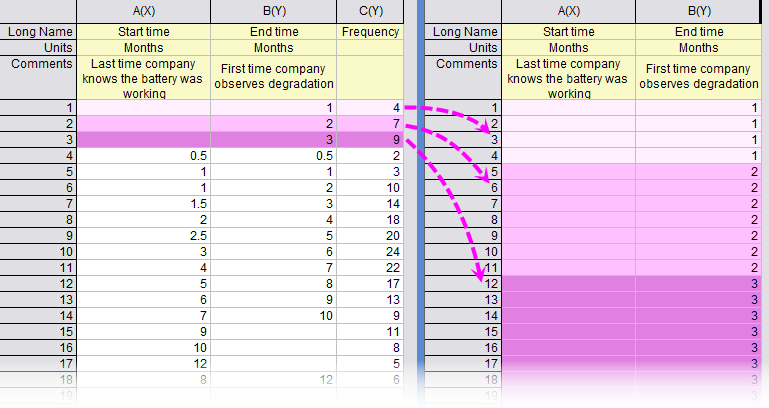Screen dimensions: 769x408
Task: Click the Comments row label in right worksheet
Action: 463,77
